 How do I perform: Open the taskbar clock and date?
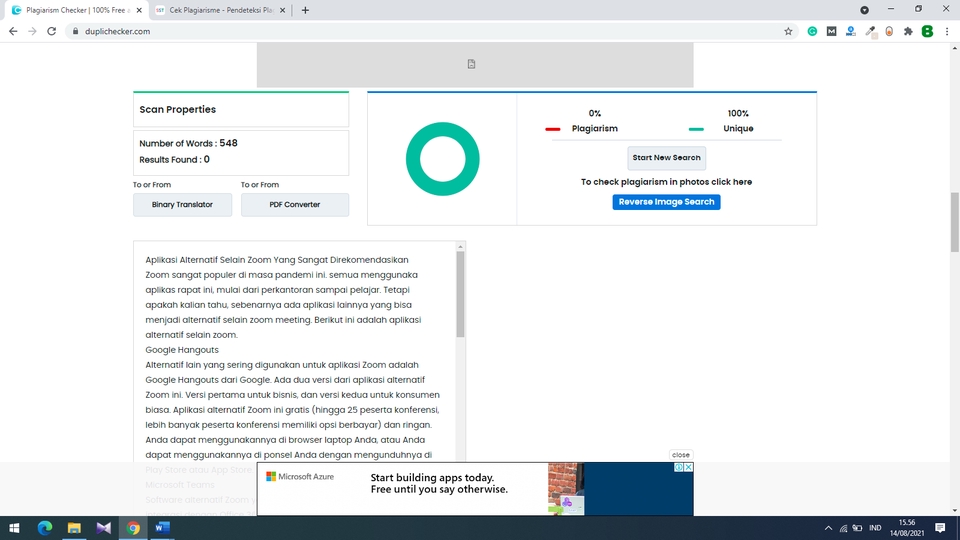[907, 528]
